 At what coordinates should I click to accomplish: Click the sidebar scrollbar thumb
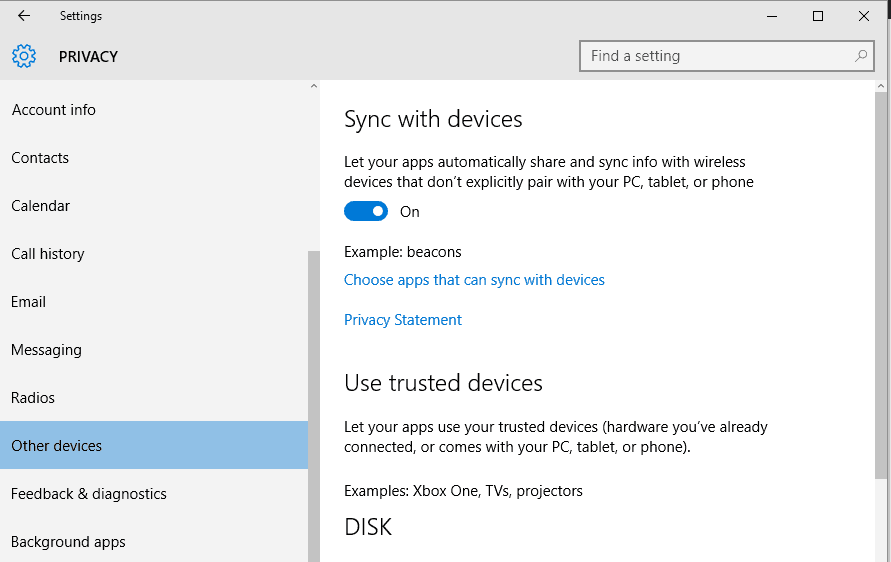point(313,400)
